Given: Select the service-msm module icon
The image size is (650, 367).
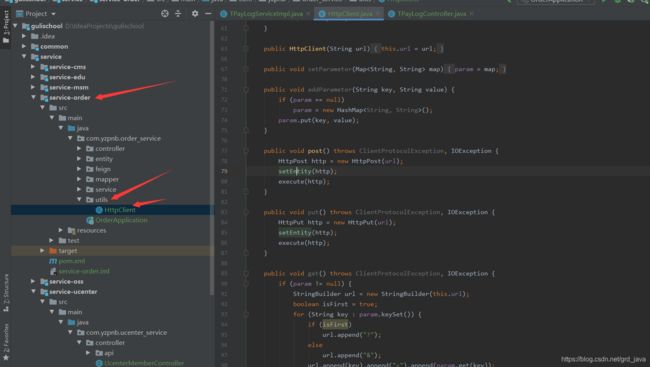Looking at the screenshot, I should point(44,87).
